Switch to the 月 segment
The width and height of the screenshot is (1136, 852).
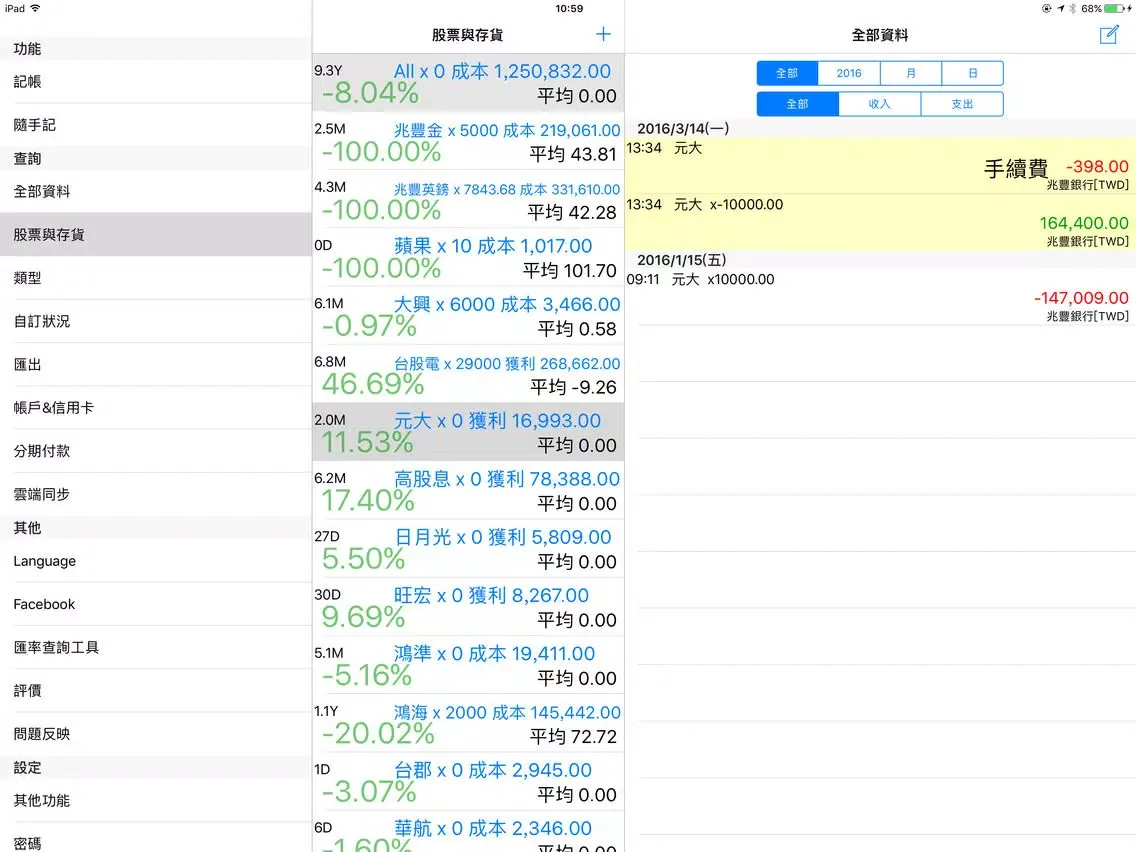point(911,73)
